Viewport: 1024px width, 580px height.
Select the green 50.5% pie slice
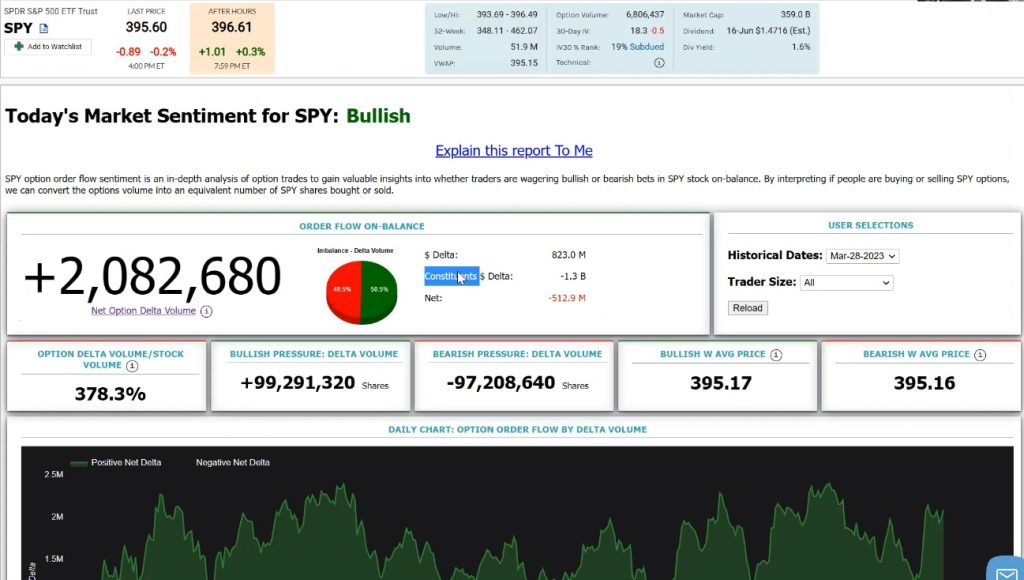click(x=379, y=292)
